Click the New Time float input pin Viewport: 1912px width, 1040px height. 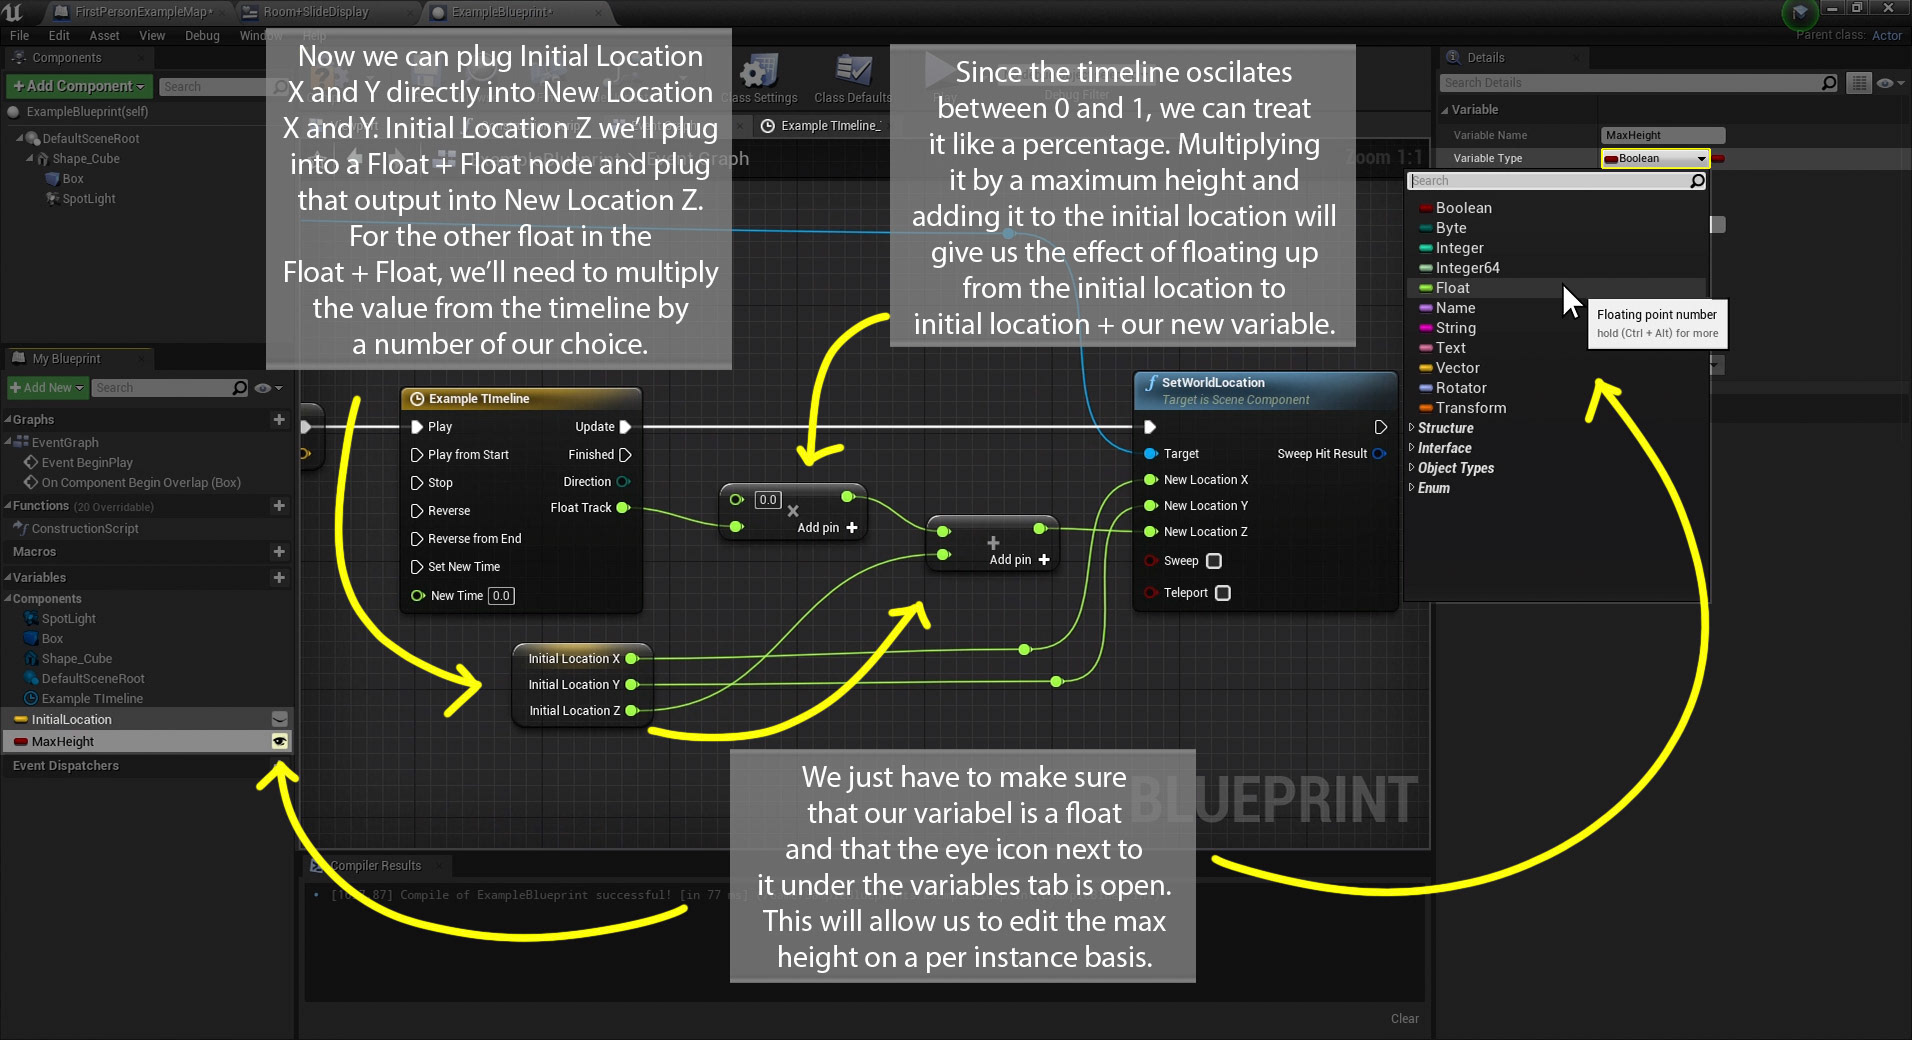coord(418,596)
